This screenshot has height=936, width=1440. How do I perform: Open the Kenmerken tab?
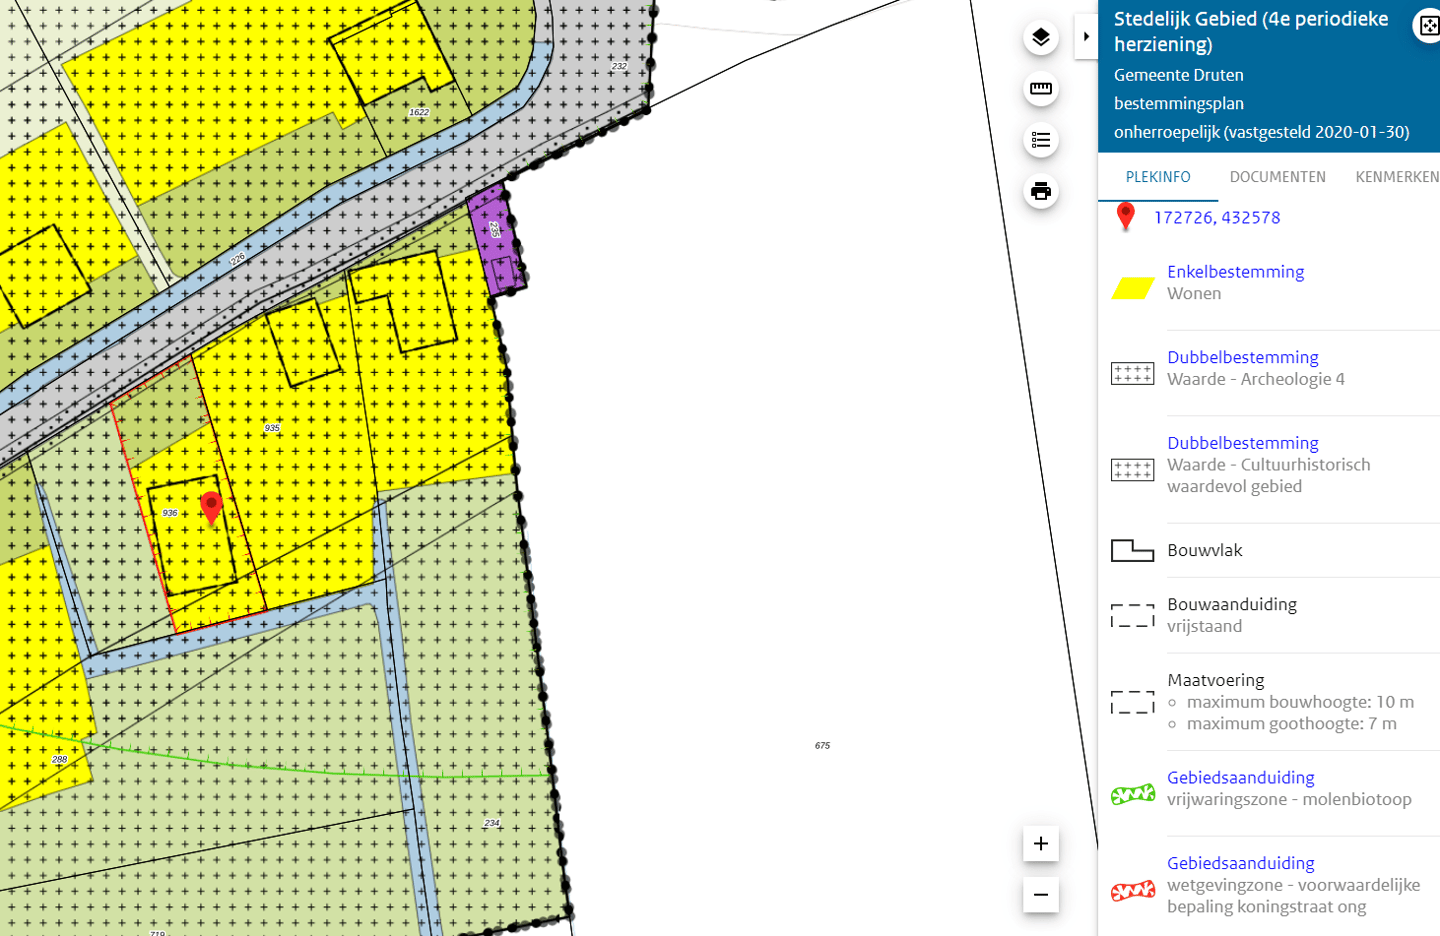[x=1396, y=177]
